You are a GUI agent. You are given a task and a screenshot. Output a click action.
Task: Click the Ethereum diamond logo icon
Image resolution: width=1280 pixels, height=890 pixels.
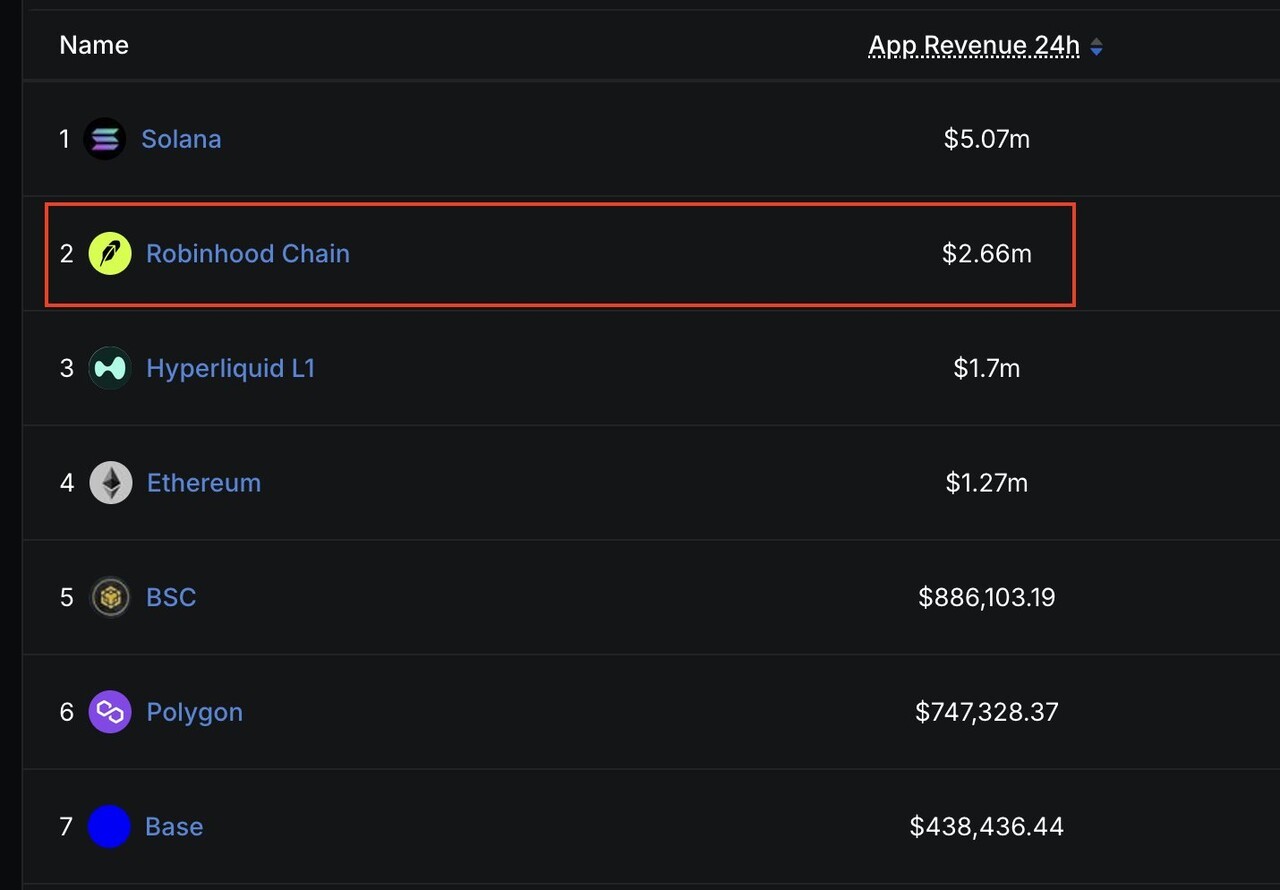click(x=111, y=483)
